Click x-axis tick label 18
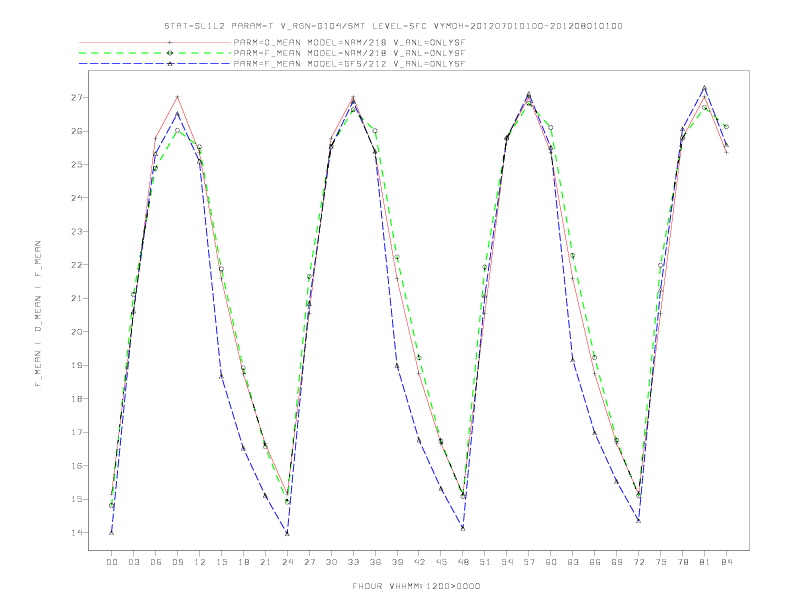Image resolution: width=792 pixels, height=612 pixels. (x=243, y=562)
